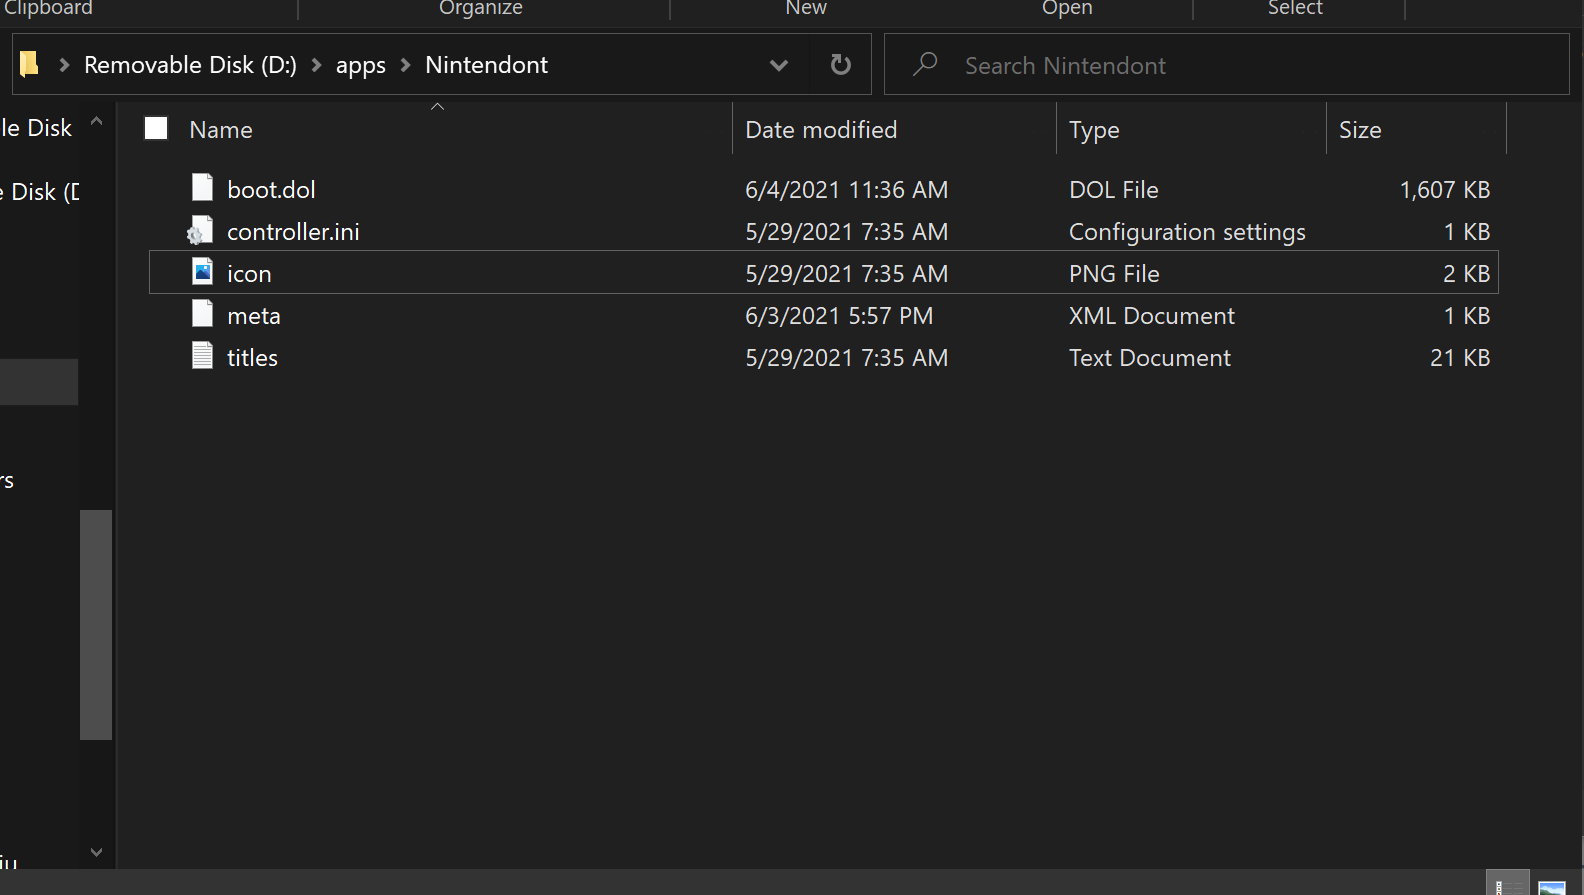
Task: Open the address bar history dropdown
Action: coord(779,65)
